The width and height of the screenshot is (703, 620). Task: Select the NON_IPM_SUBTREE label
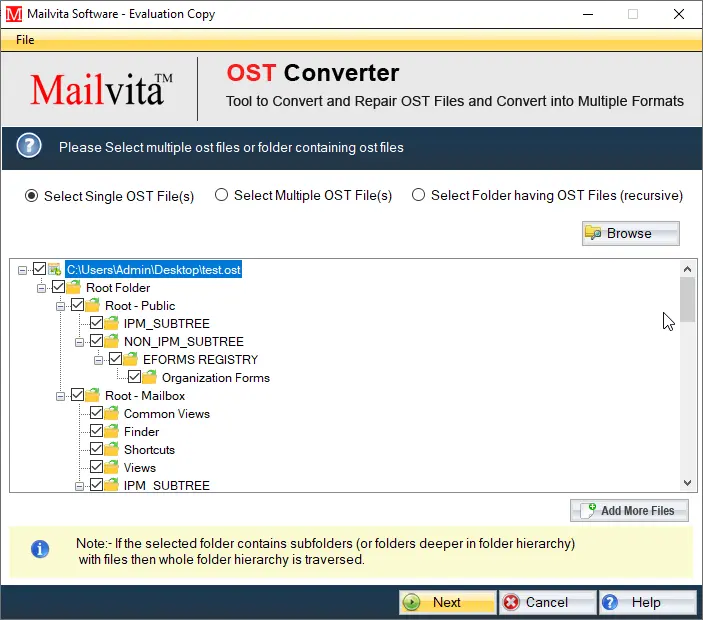tap(184, 342)
